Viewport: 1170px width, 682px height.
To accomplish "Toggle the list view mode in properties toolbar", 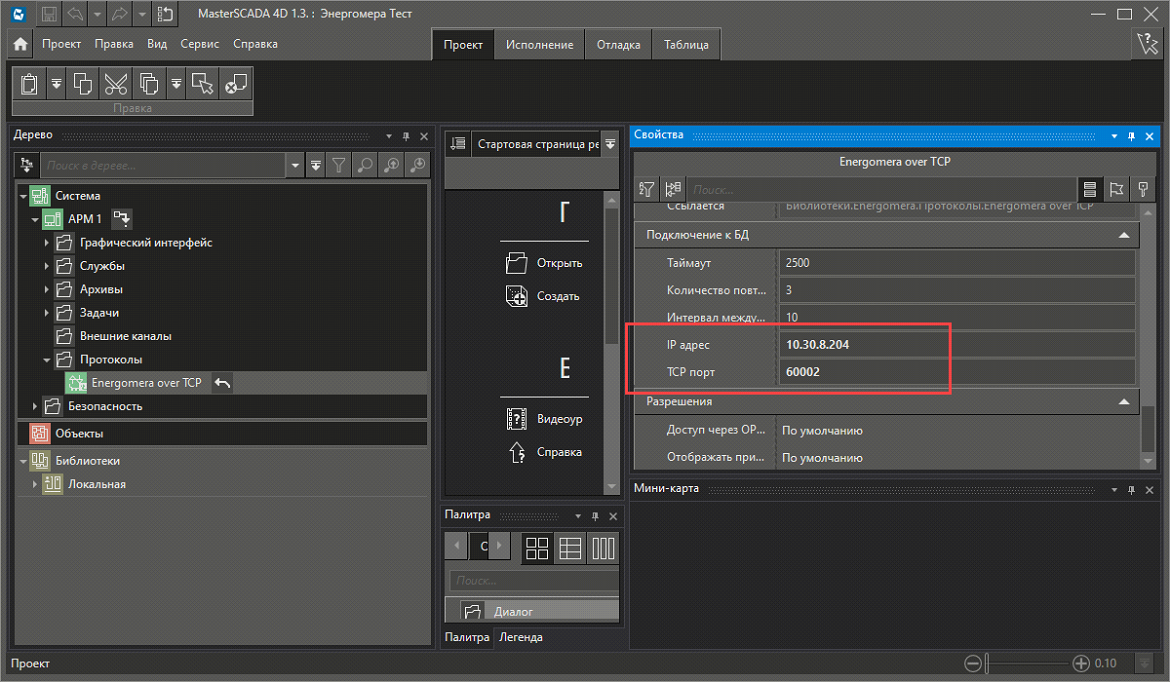I will pos(1090,189).
